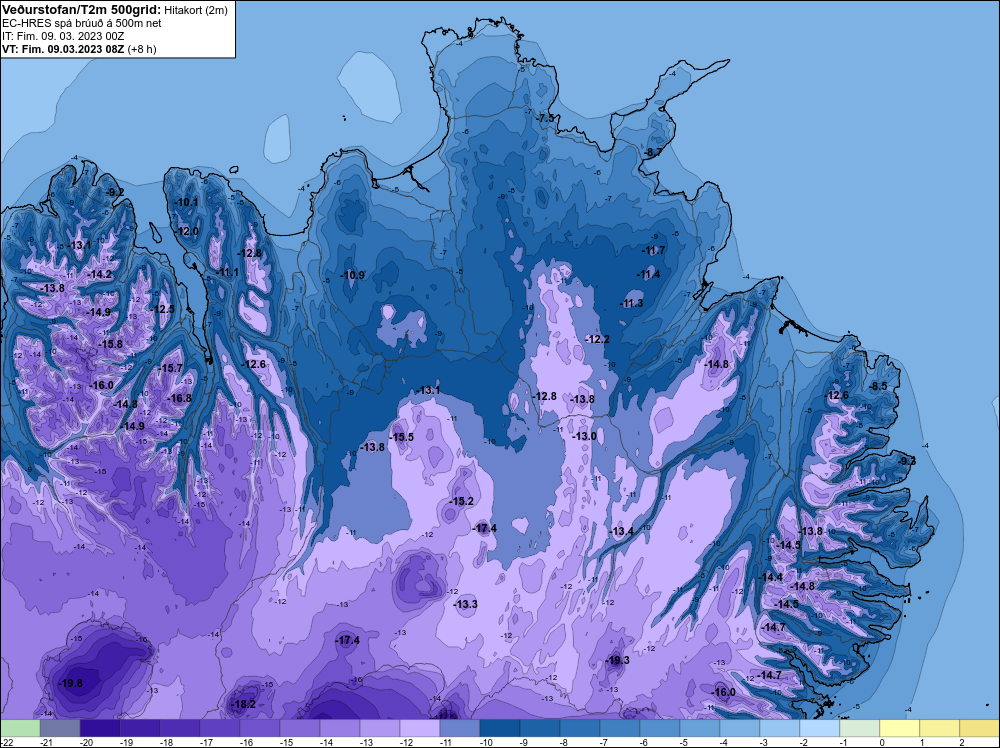
Task: Click the -13.3 temperature value
Action: (x=466, y=604)
